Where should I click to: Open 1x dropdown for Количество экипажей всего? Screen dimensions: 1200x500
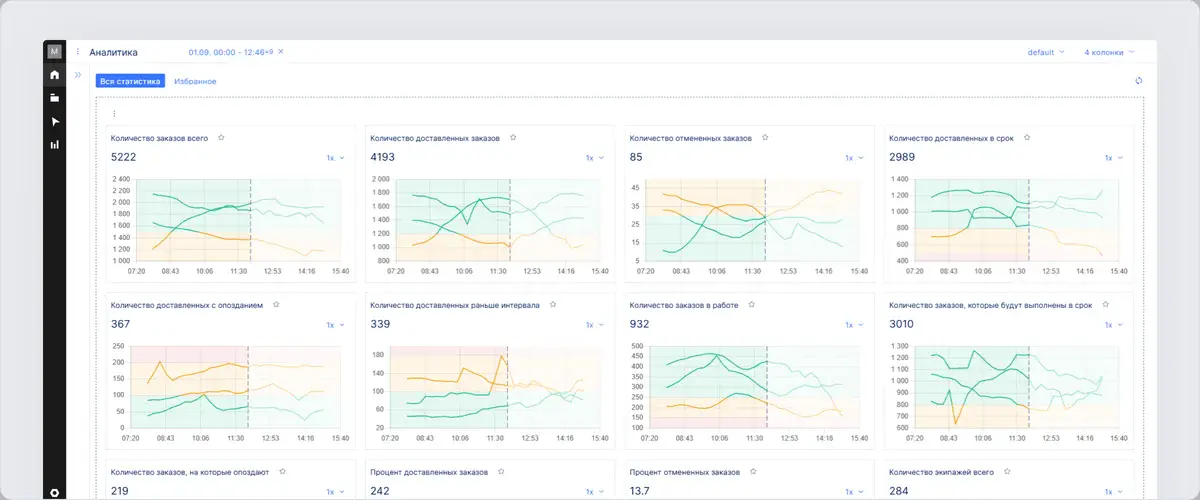tap(1114, 491)
